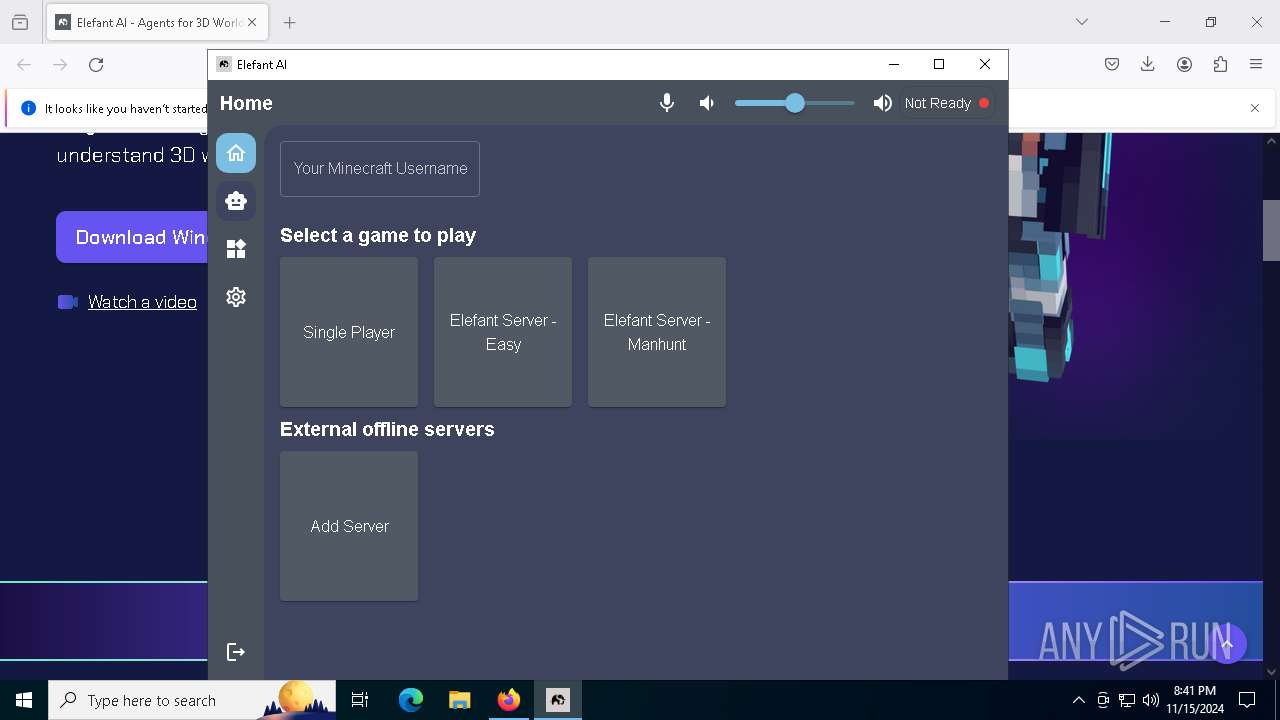This screenshot has height=720, width=1280.
Task: Toggle the microphone icon
Action: point(667,103)
